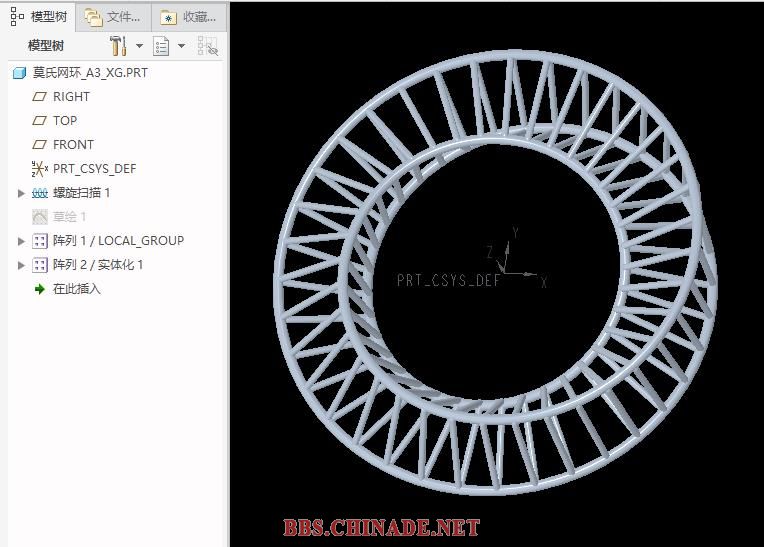This screenshot has height=547, width=764.
Task: Open dropdown arrow next to hammer settings icon
Action: click(139, 46)
